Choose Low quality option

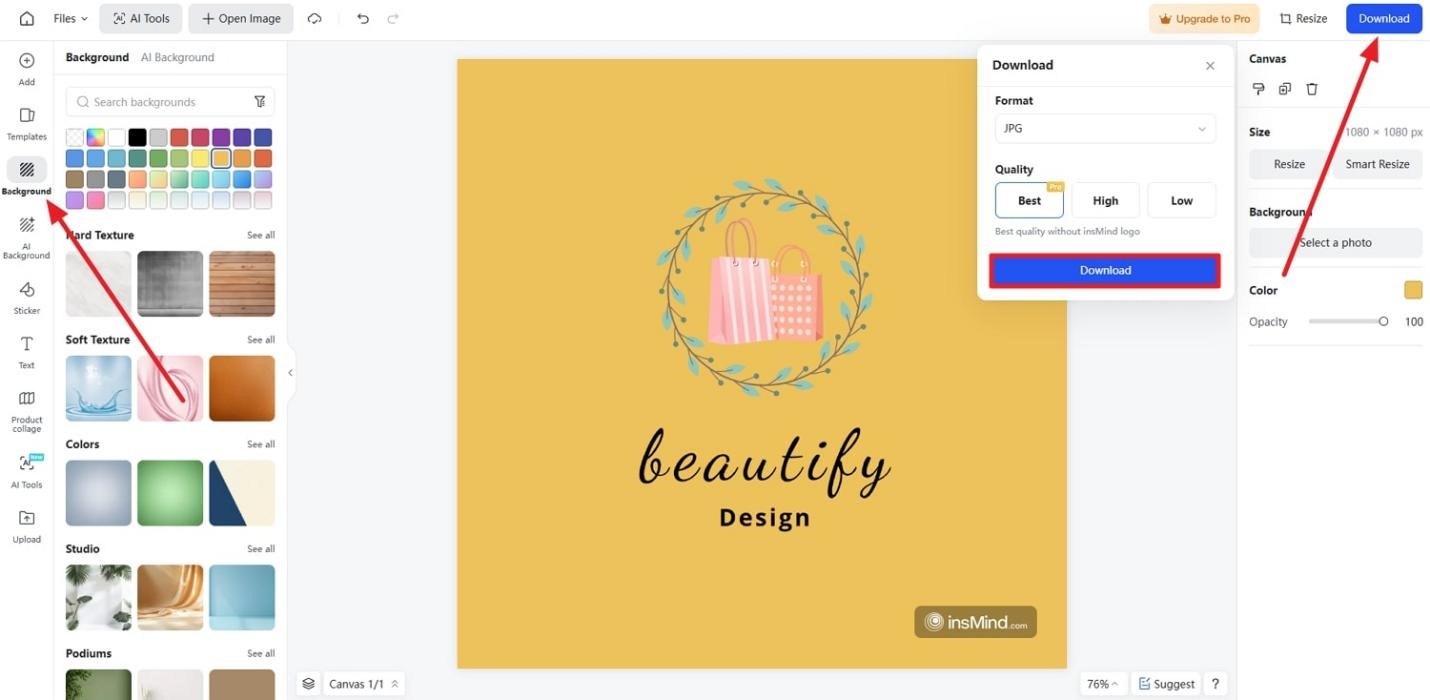1182,200
